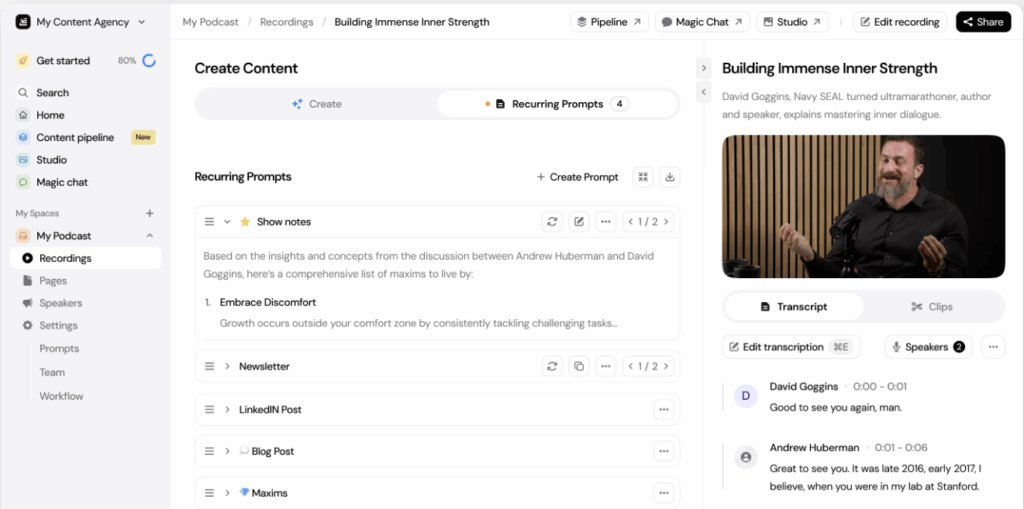Viewport: 1024px width, 509px height.
Task: Expand the Blog Post prompt
Action: point(227,452)
